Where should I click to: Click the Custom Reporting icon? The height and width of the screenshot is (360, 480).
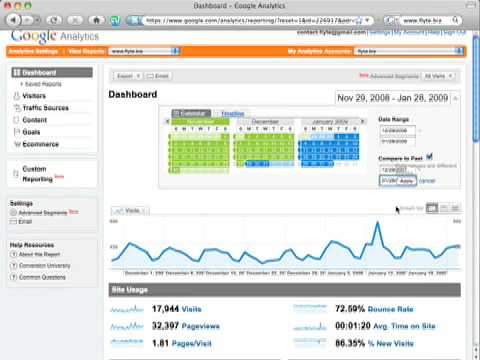(16, 174)
